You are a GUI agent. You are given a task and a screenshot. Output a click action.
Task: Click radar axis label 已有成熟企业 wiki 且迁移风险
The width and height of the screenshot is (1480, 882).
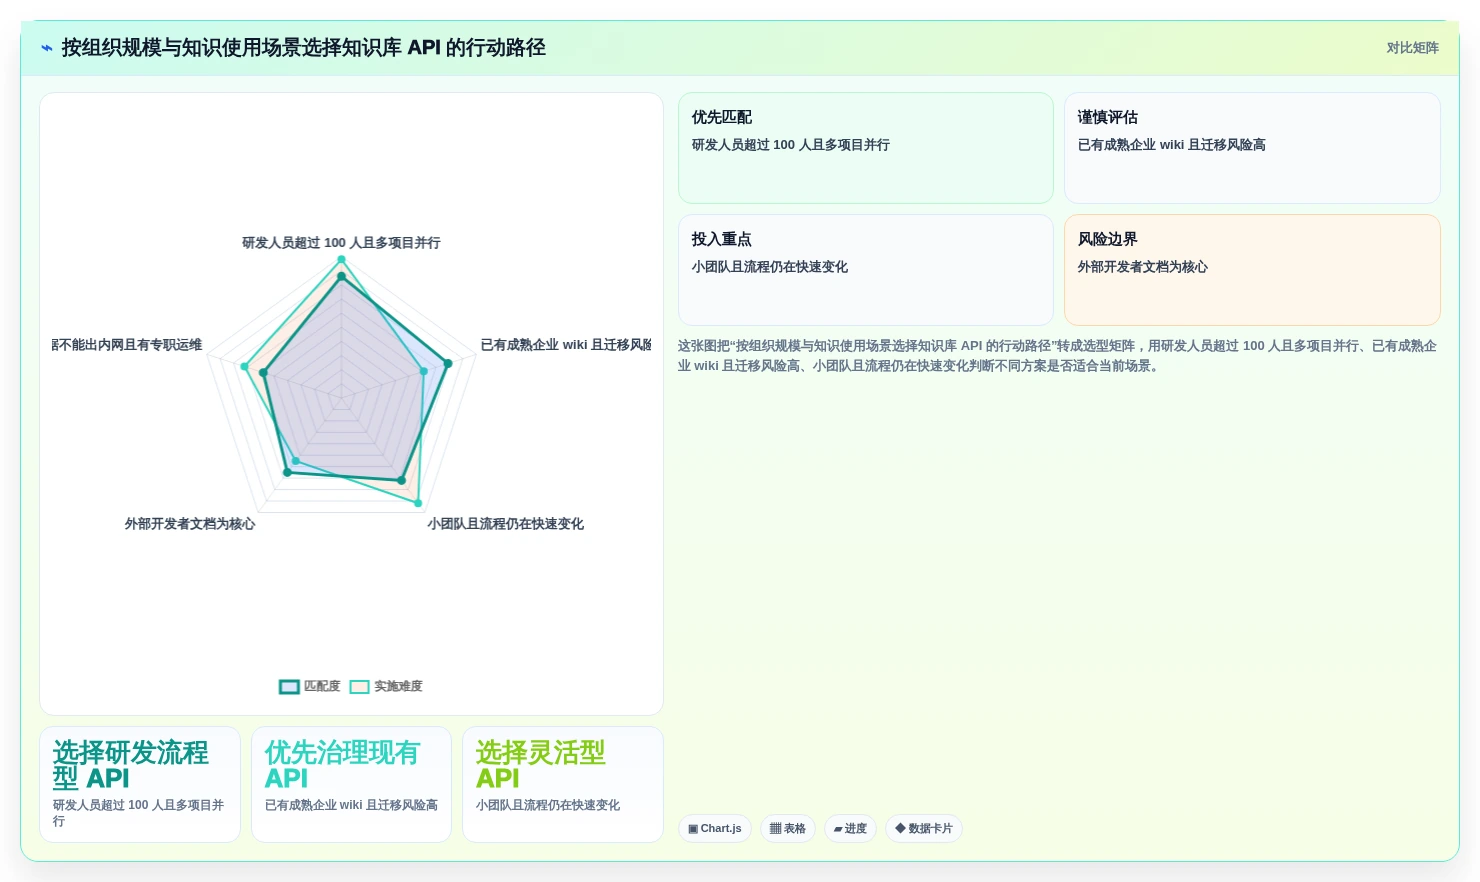pos(566,345)
